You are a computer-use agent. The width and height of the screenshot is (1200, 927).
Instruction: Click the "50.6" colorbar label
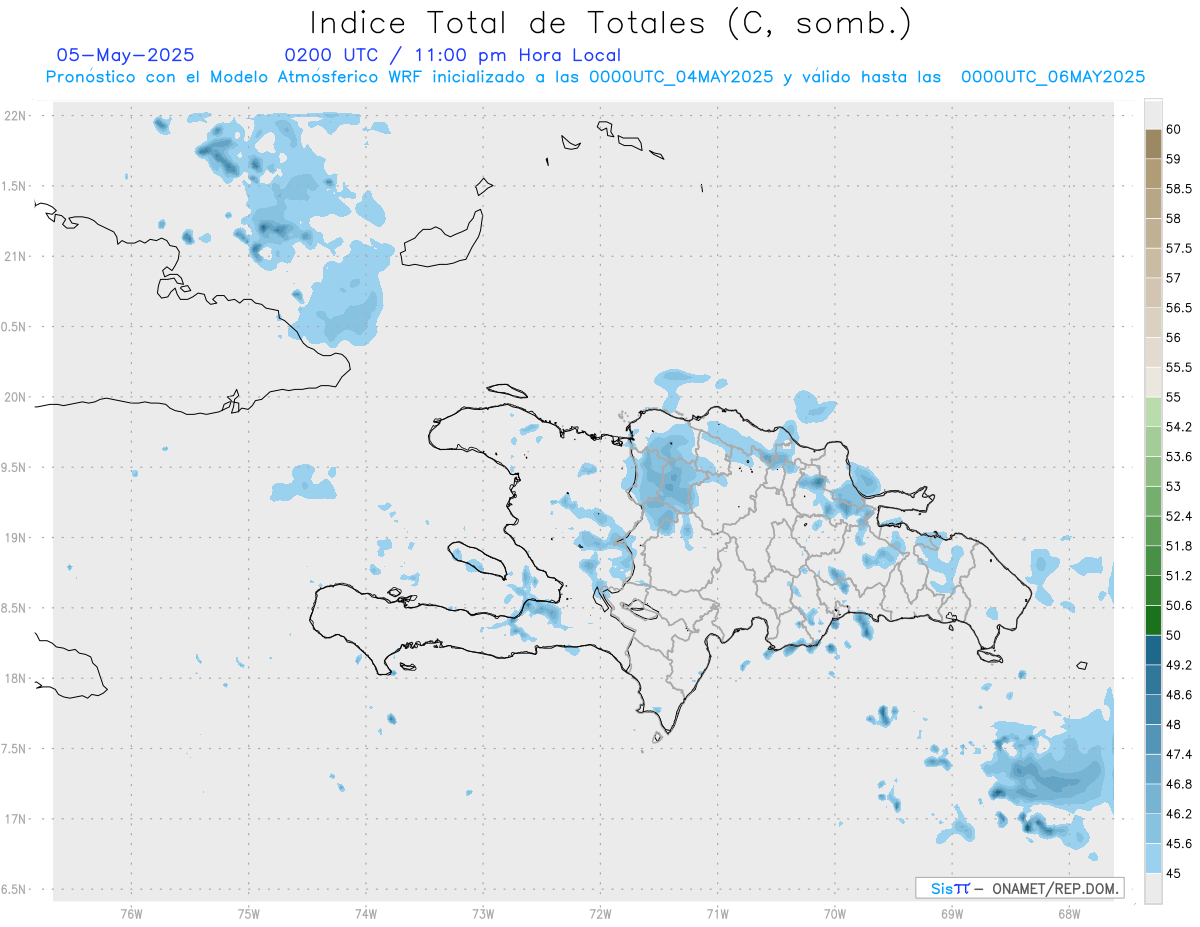1179,605
